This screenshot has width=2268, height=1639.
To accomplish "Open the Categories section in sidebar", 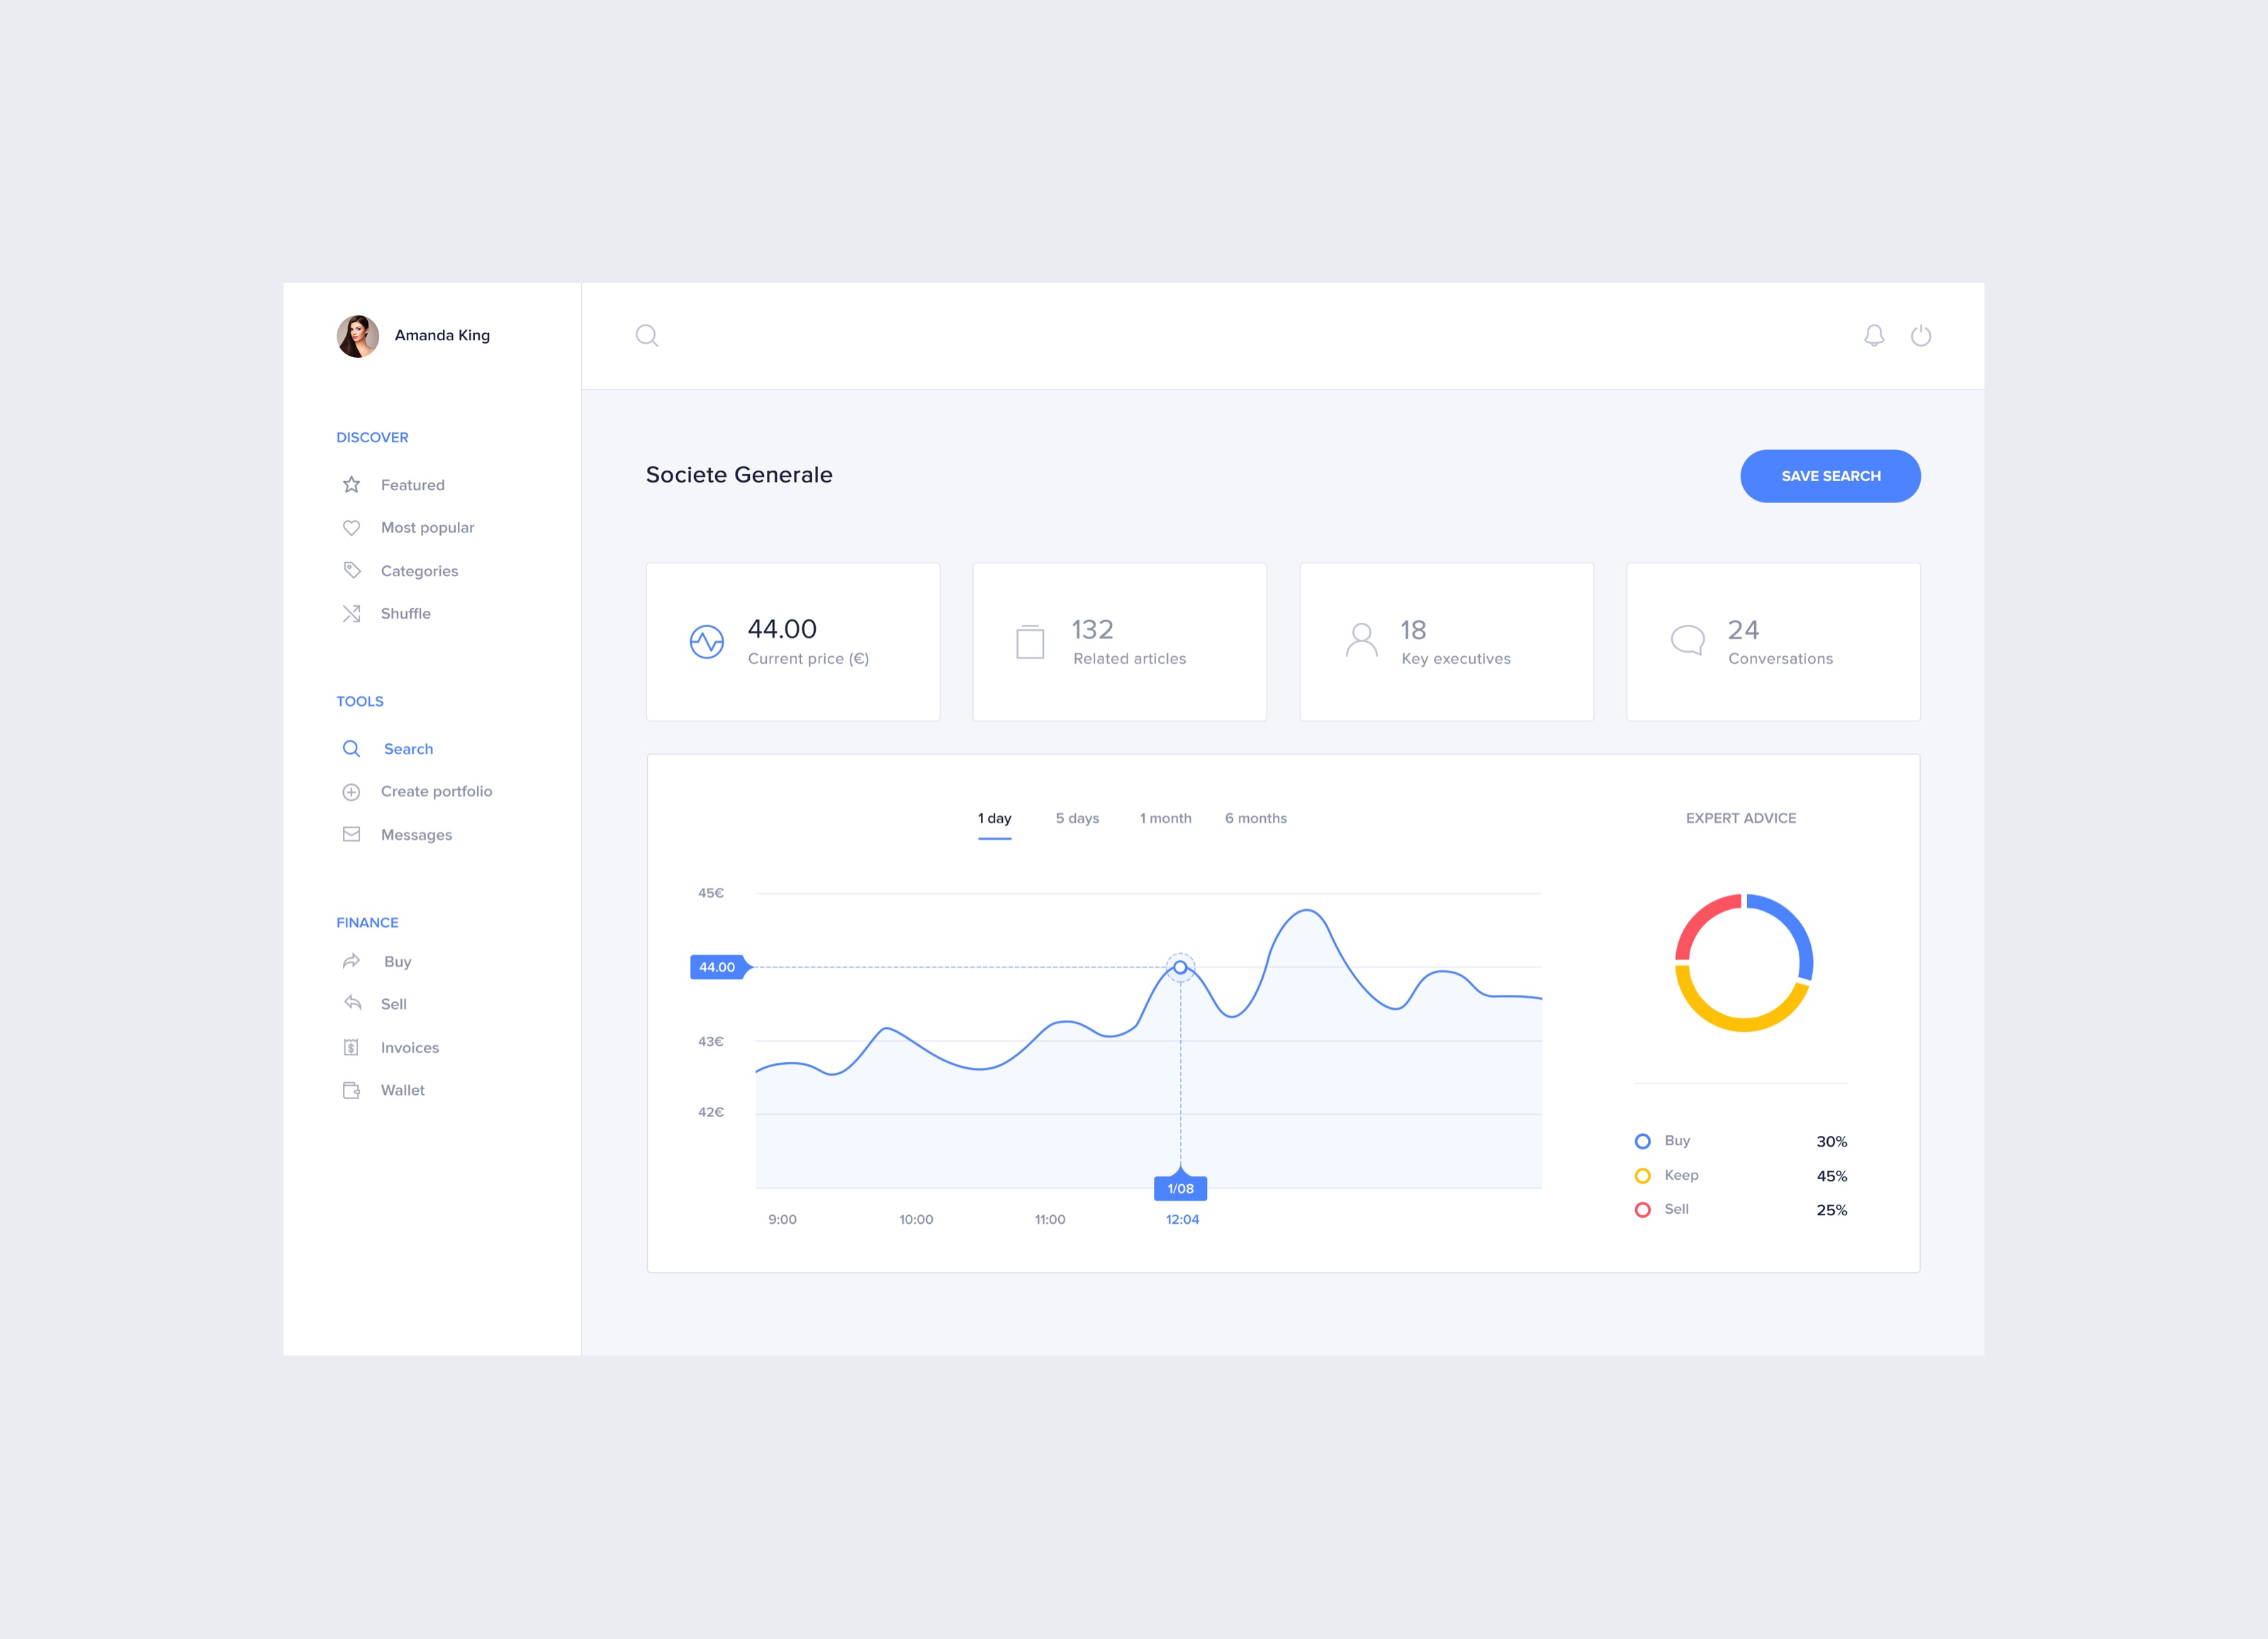I will click(x=417, y=570).
